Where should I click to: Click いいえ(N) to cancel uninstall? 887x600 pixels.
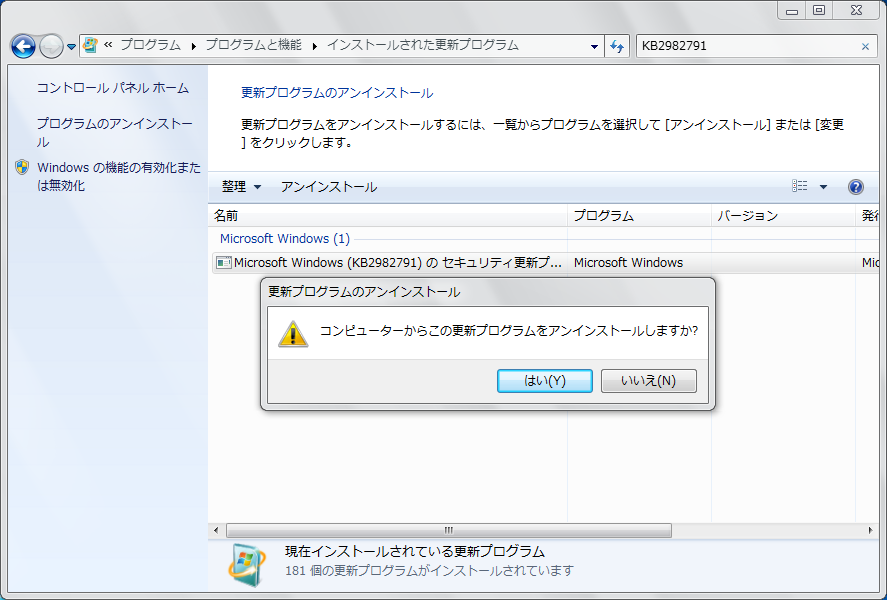[648, 381]
